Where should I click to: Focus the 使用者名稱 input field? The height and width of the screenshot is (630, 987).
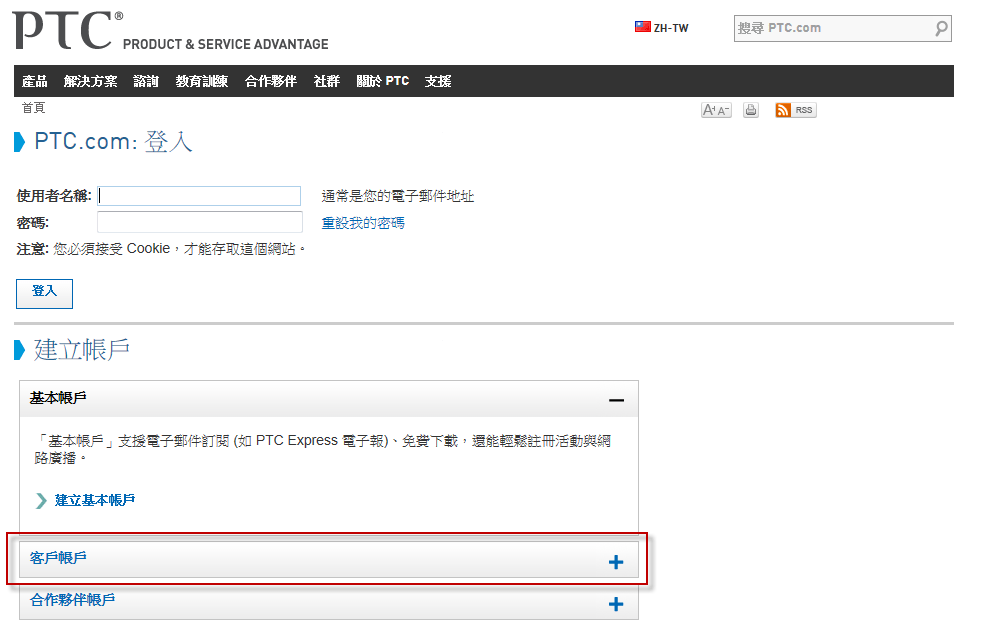click(199, 196)
